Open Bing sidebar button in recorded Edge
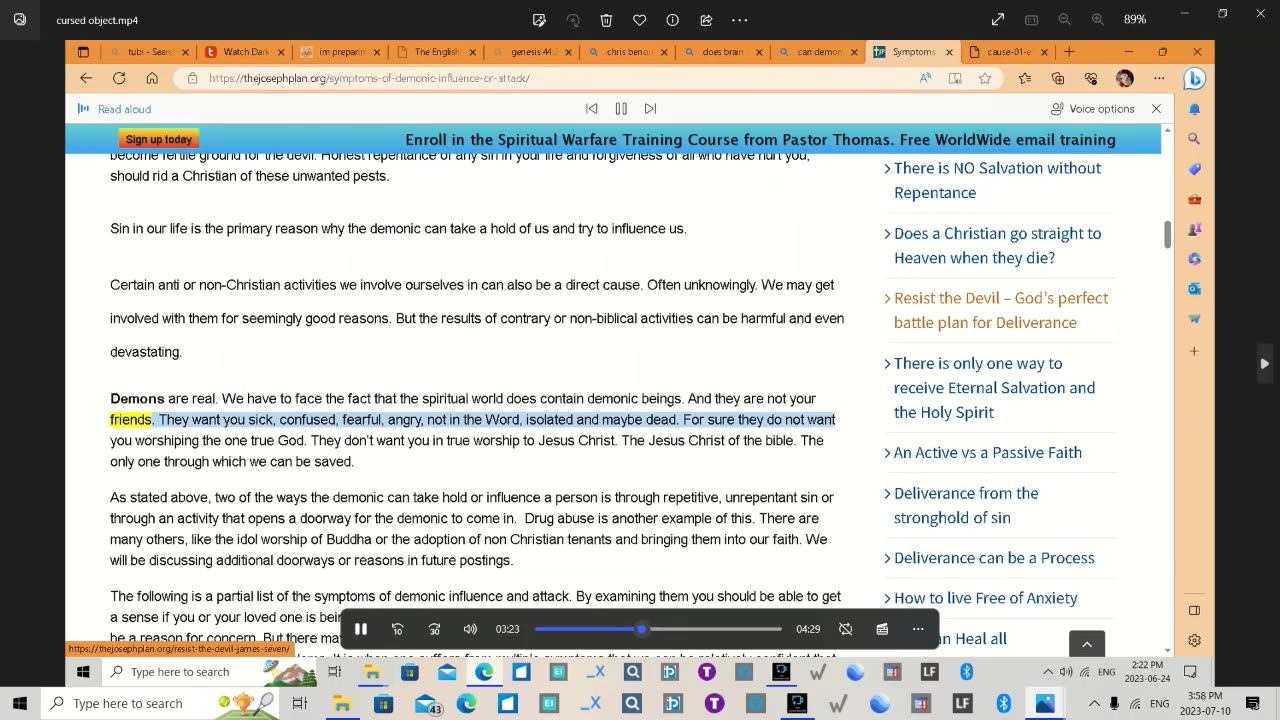 (x=1194, y=79)
